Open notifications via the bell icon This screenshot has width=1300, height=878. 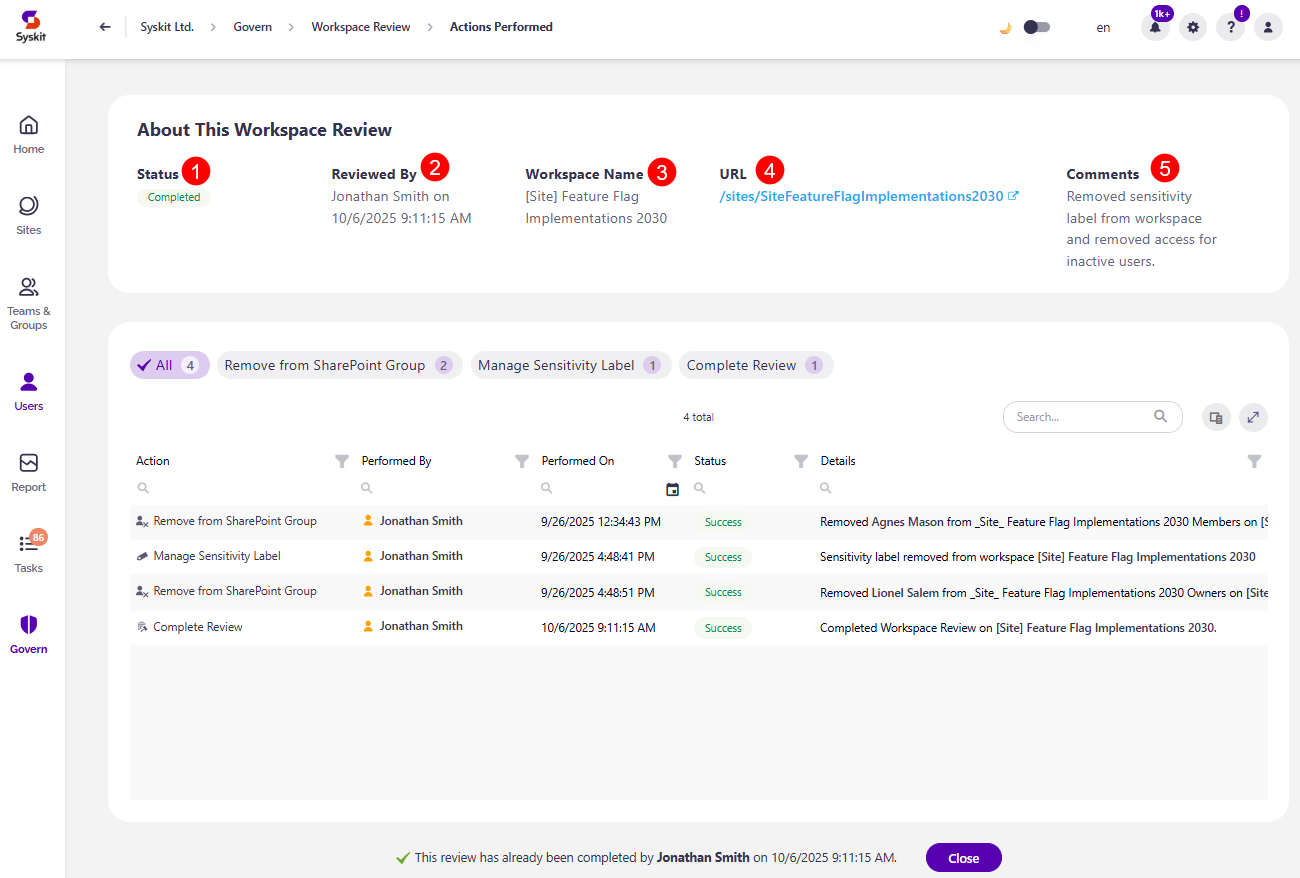[x=1155, y=27]
